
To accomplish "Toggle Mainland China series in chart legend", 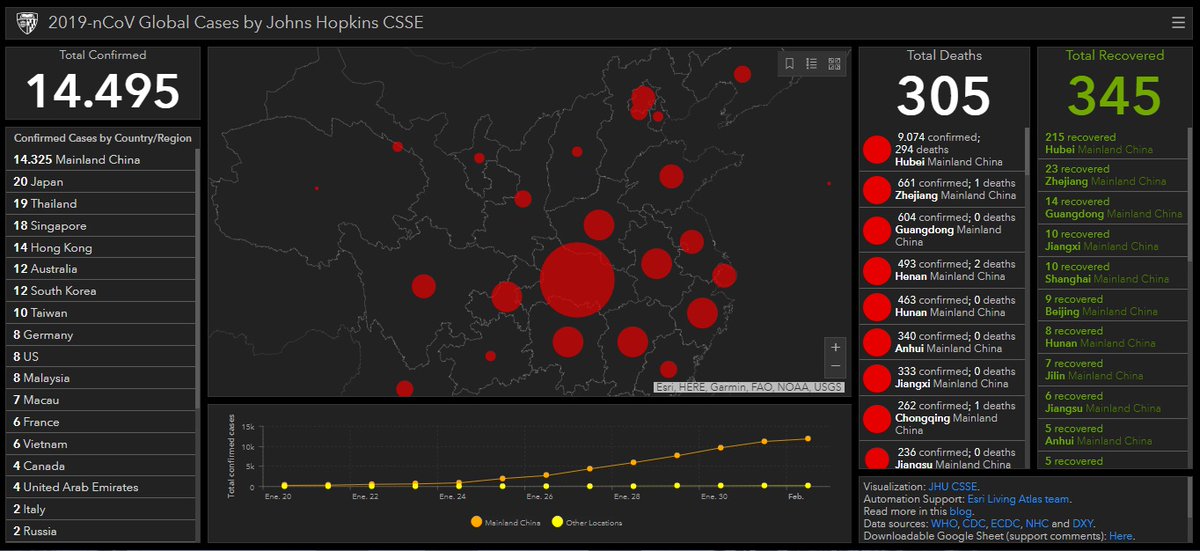I will point(508,522).
